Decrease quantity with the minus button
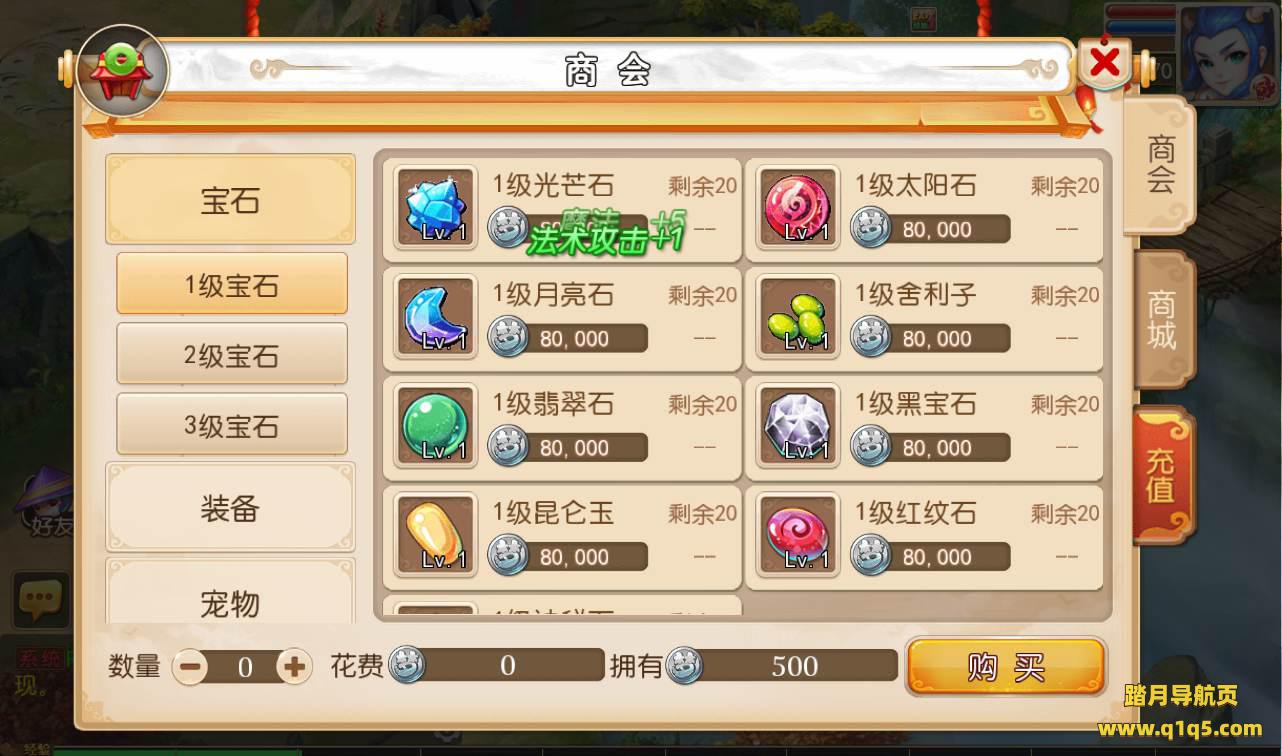1282x756 pixels. (189, 667)
